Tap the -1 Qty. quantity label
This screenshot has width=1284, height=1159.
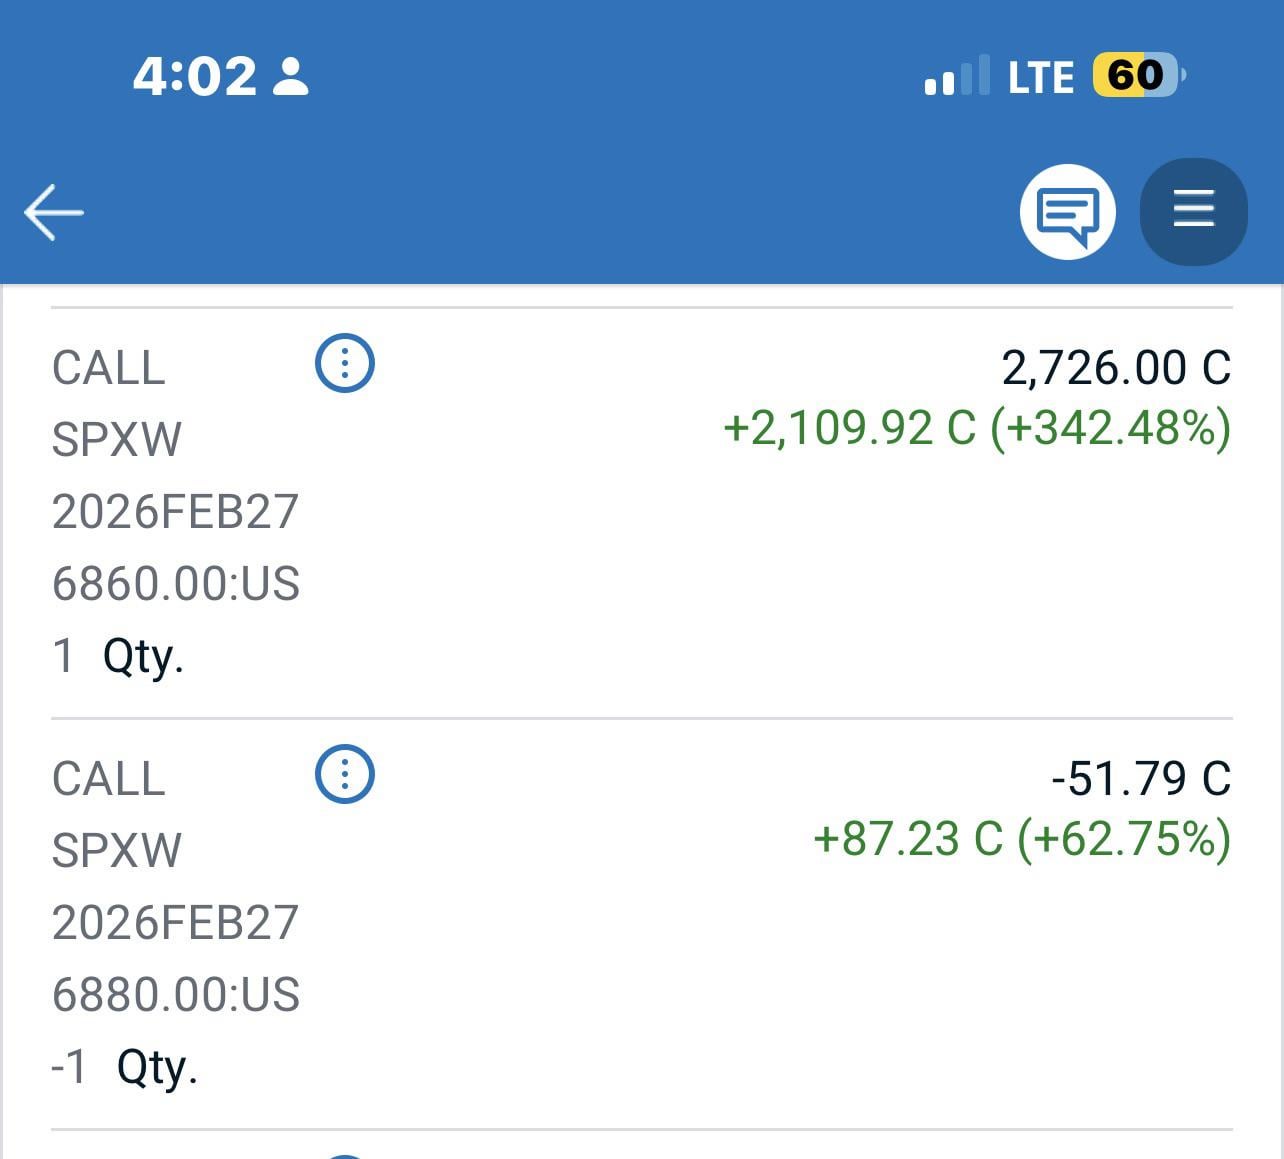point(125,1067)
